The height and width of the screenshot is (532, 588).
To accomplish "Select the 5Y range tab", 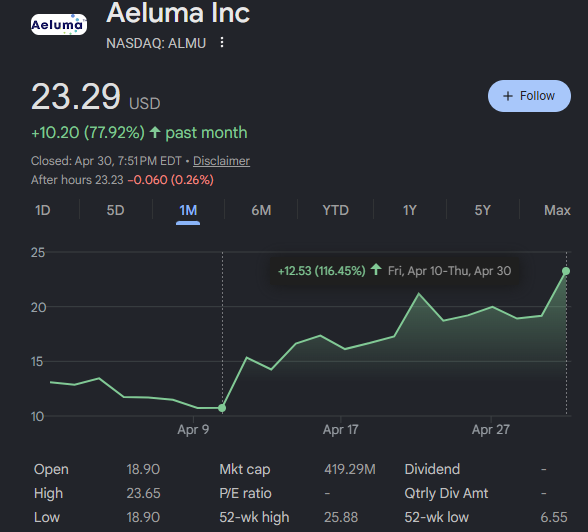I will click(482, 210).
